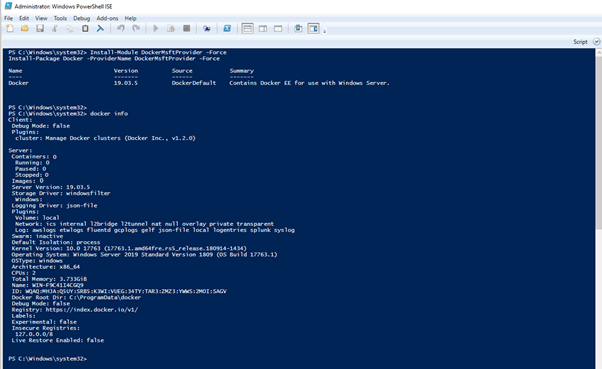Show script pane top layout icon
Screen dimensions: 602x369
(x=248, y=28)
